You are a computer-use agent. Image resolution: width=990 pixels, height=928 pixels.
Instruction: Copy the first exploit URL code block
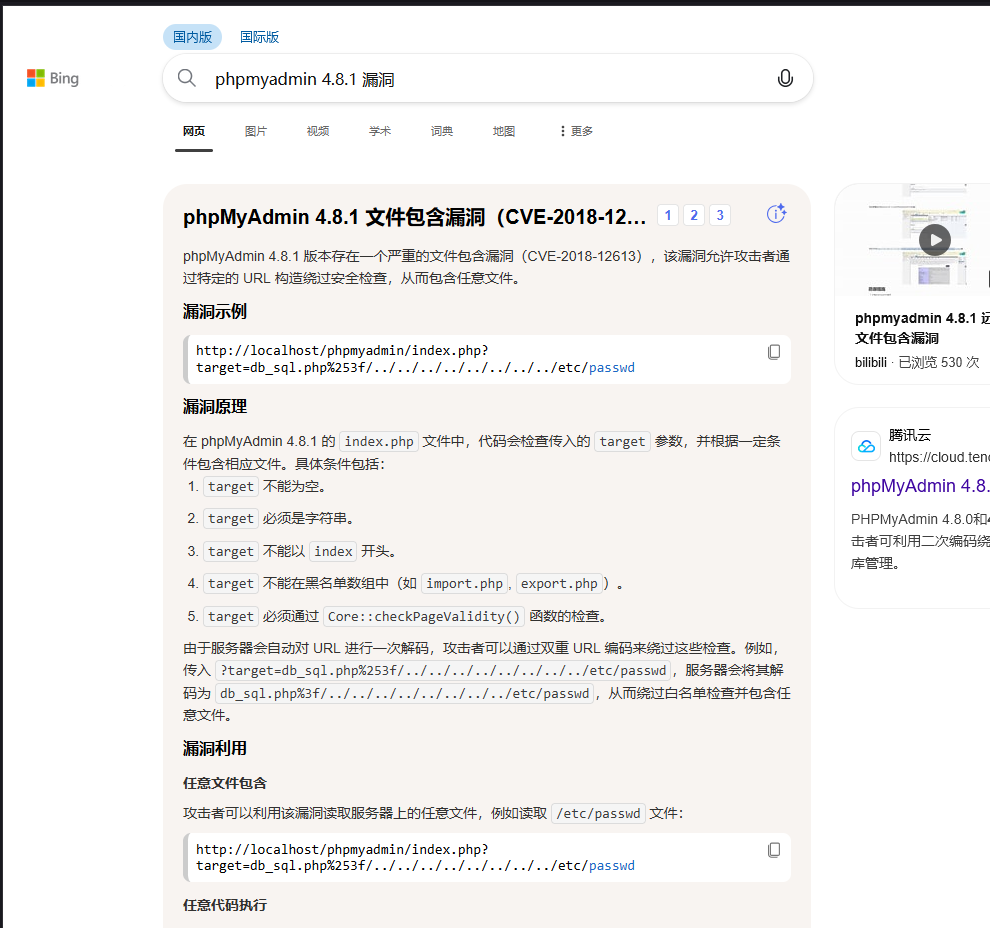[x=773, y=351]
